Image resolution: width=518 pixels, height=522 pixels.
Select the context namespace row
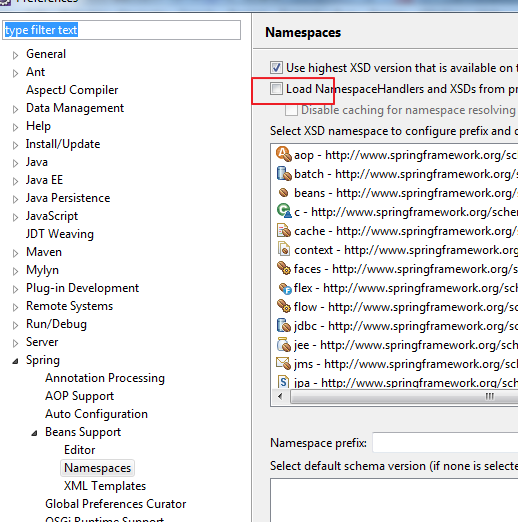pos(395,250)
